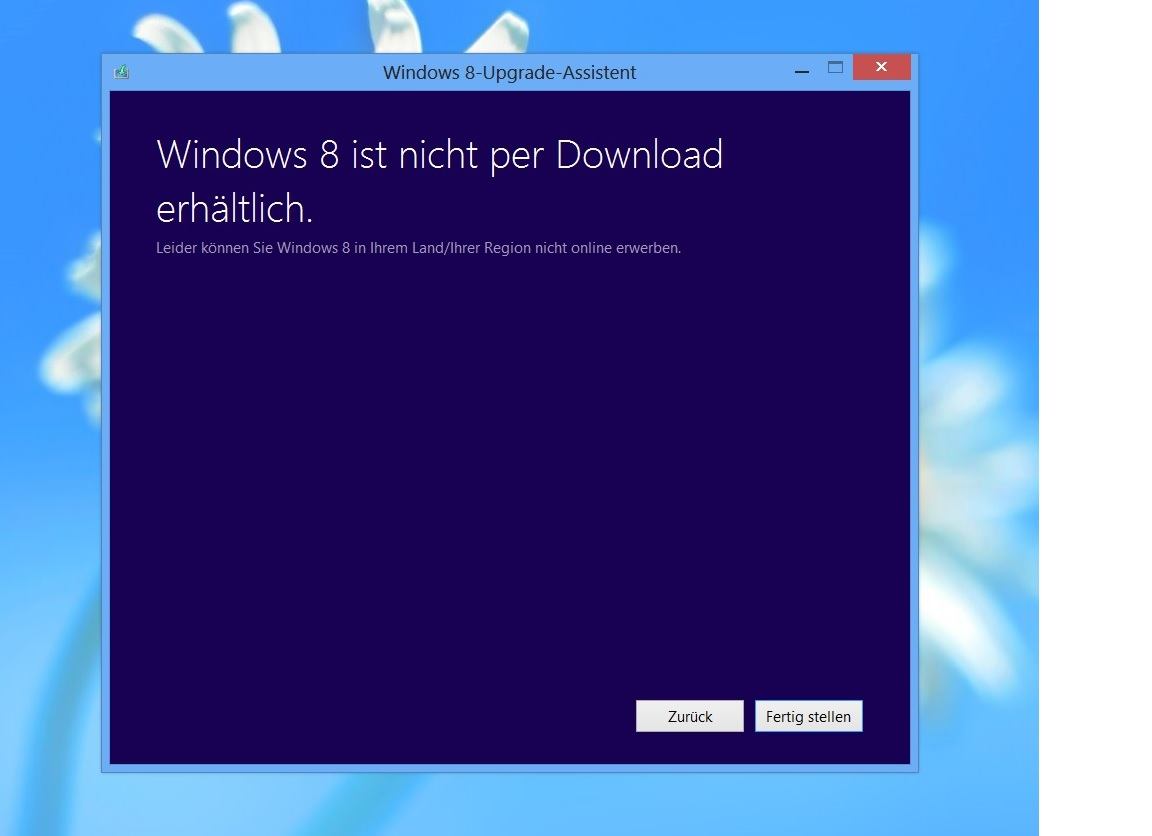Click the heading 'Windows 8 ist nicht per Download erhältlich.'
The height and width of the screenshot is (836, 1152).
click(x=439, y=181)
